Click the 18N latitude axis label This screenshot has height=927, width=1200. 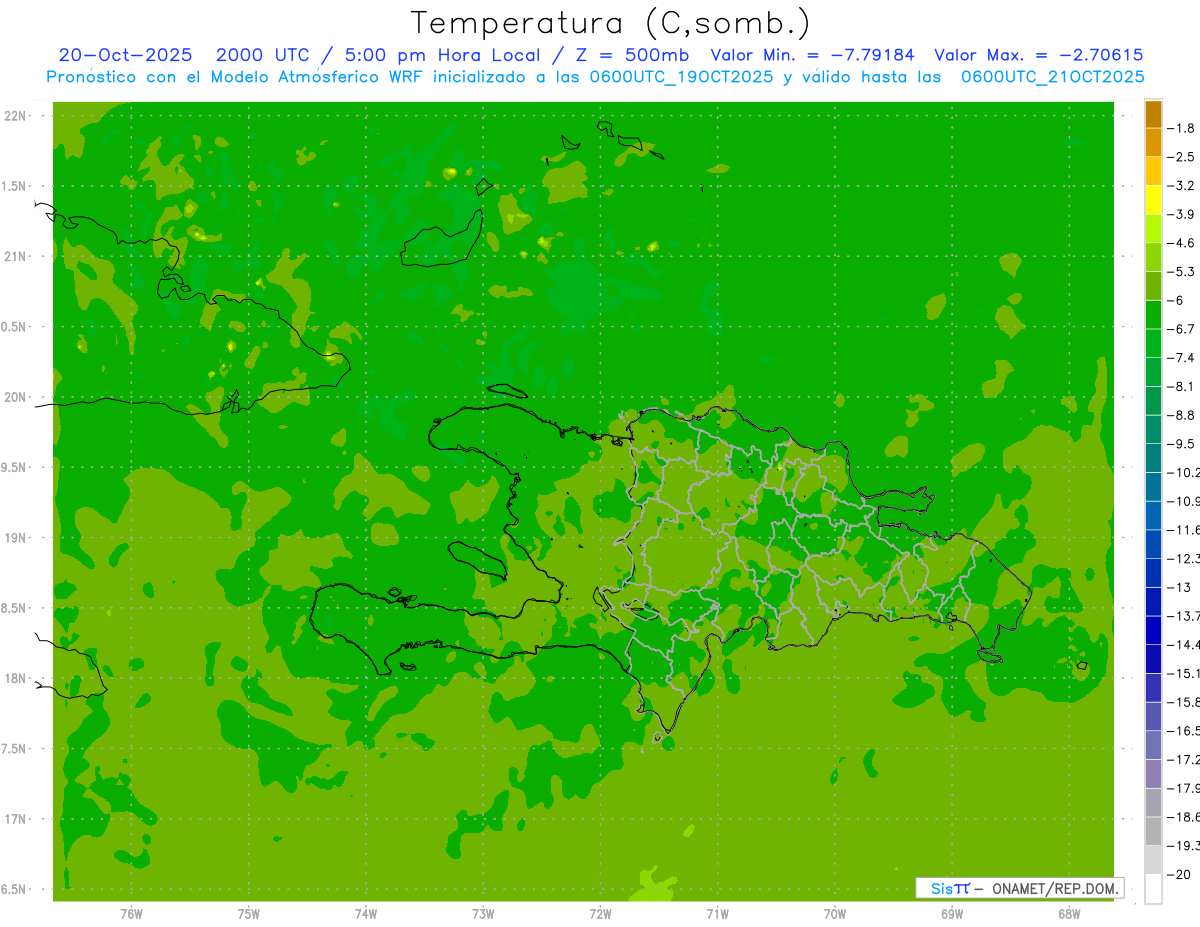[16, 678]
